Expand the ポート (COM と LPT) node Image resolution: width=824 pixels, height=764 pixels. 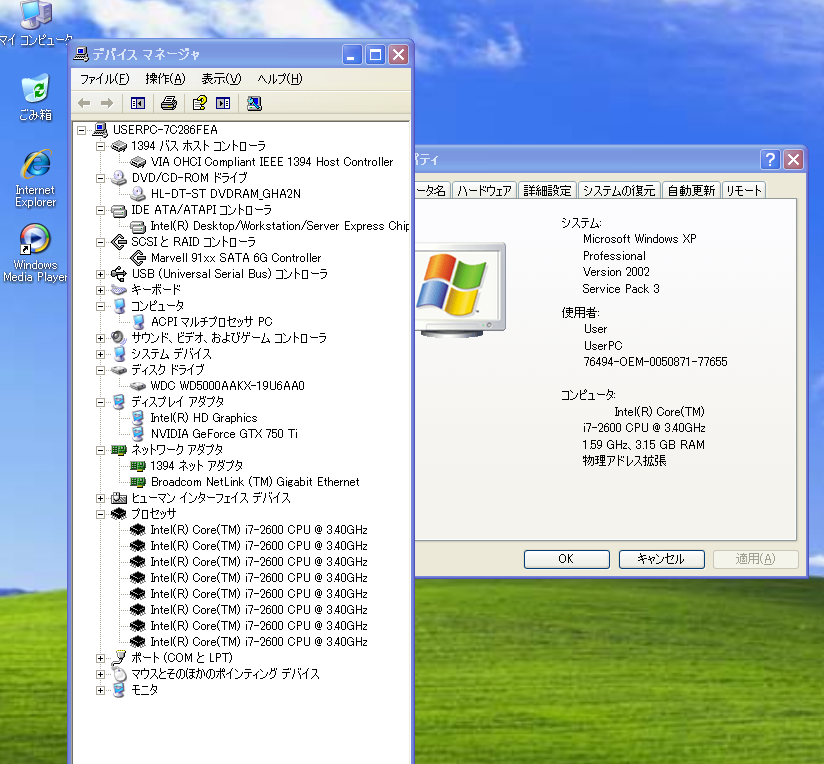100,658
